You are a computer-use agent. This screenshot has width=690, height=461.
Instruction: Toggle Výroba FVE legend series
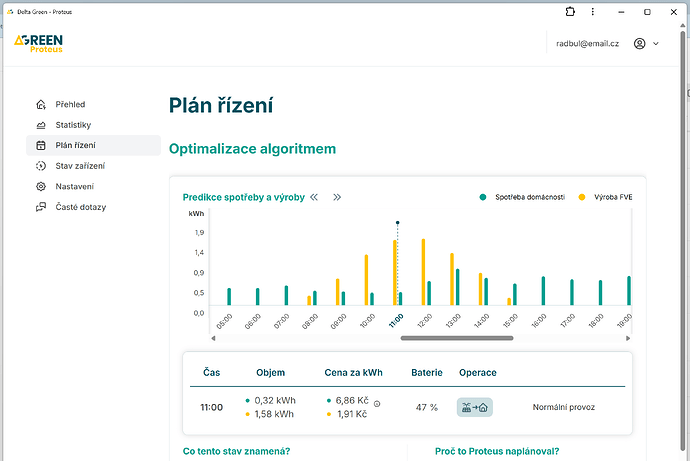[610, 197]
